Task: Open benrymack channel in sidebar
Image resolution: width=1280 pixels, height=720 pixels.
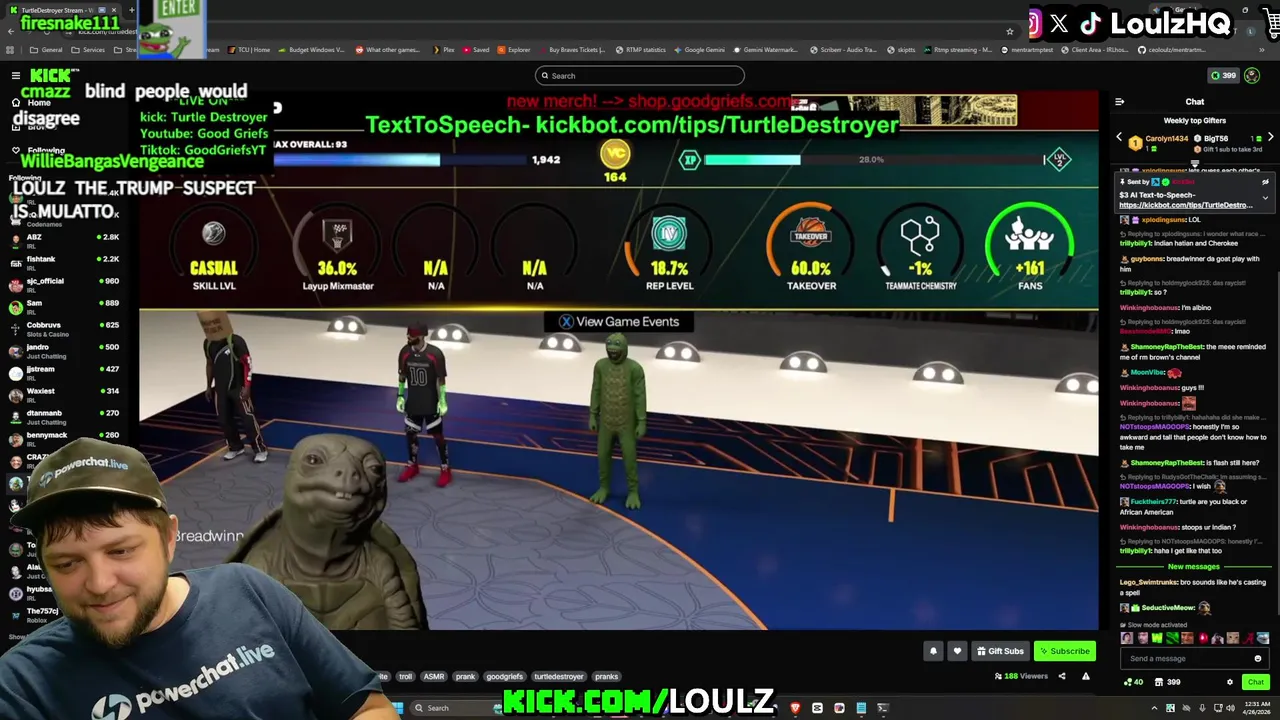Action: pyautogui.click(x=65, y=439)
